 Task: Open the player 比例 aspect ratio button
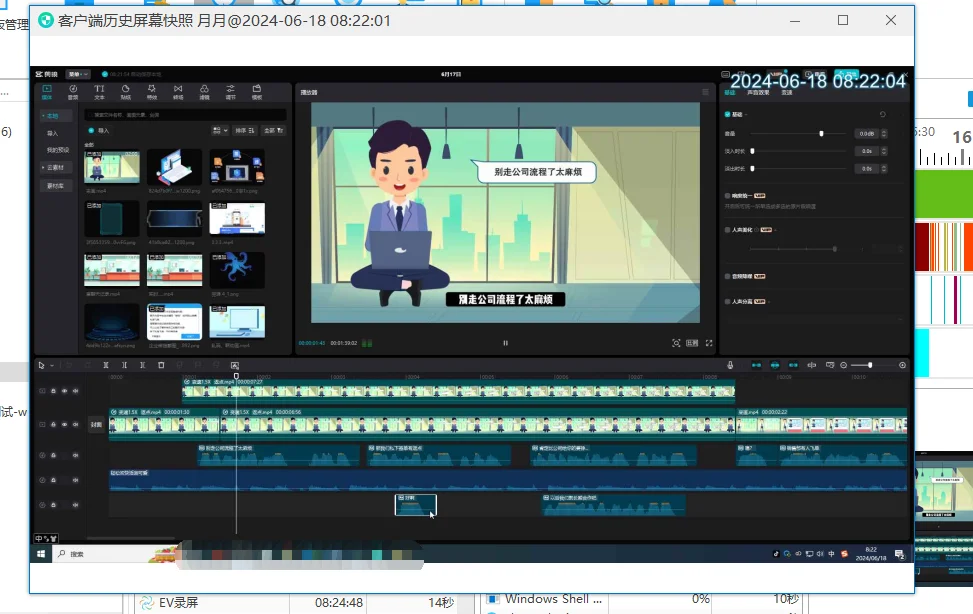pyautogui.click(x=692, y=343)
